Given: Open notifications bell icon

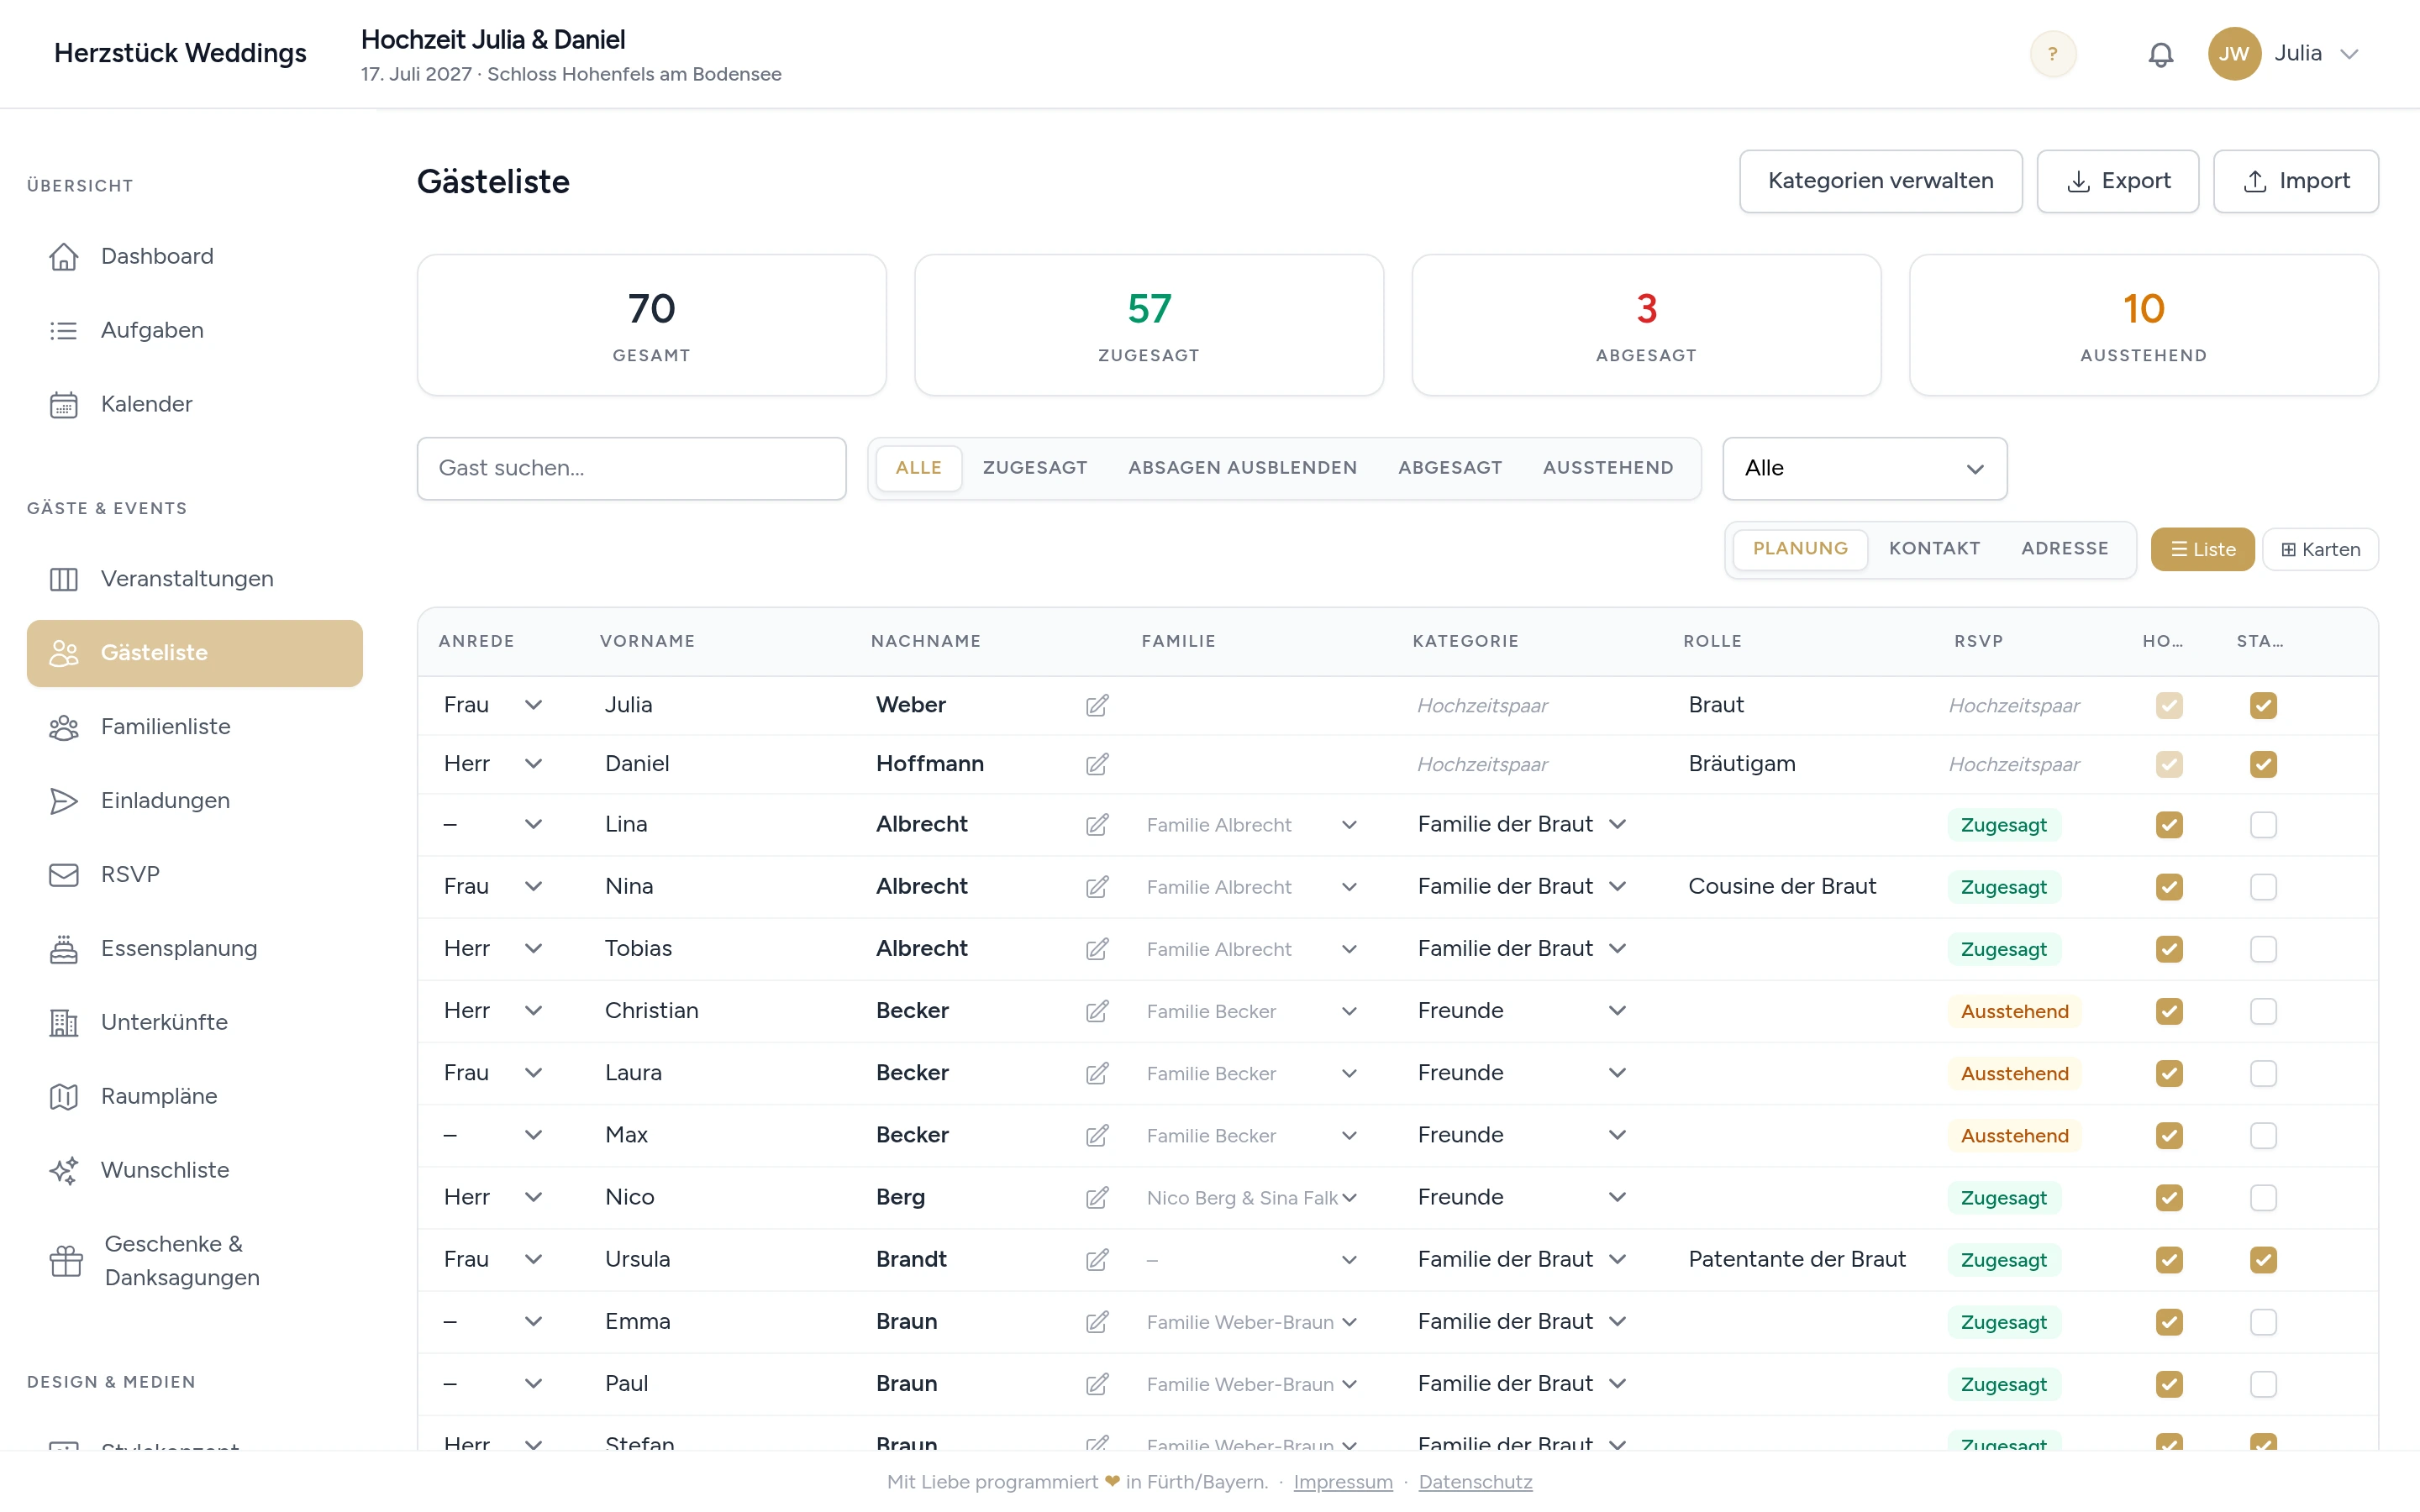Looking at the screenshot, I should coord(2160,54).
